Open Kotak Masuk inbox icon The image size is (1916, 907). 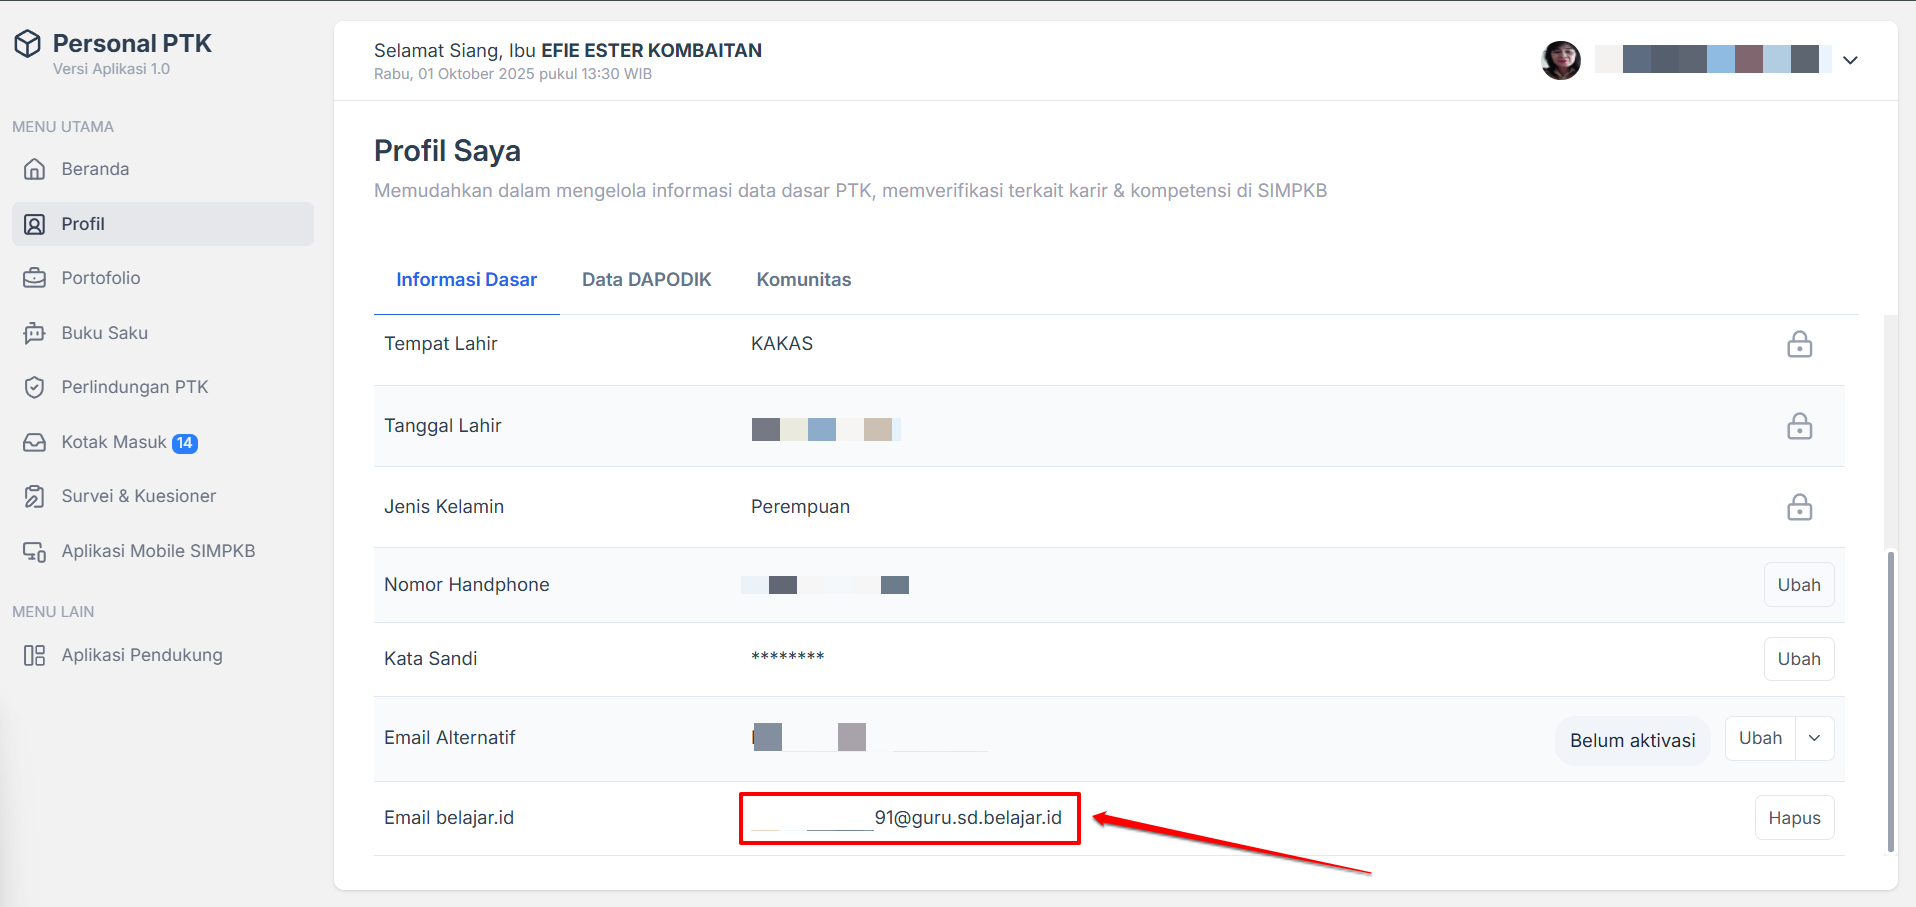click(x=35, y=442)
